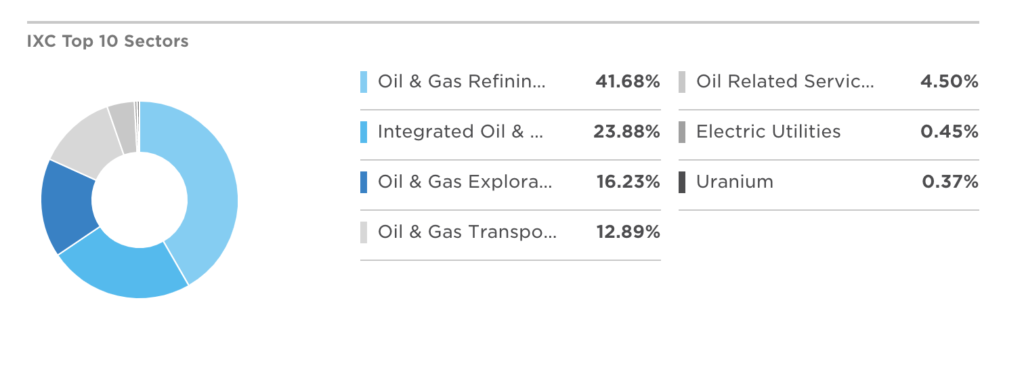Image resolution: width=1024 pixels, height=370 pixels.
Task: Click the Integrated Oil legend color swatch
Action: click(x=364, y=132)
